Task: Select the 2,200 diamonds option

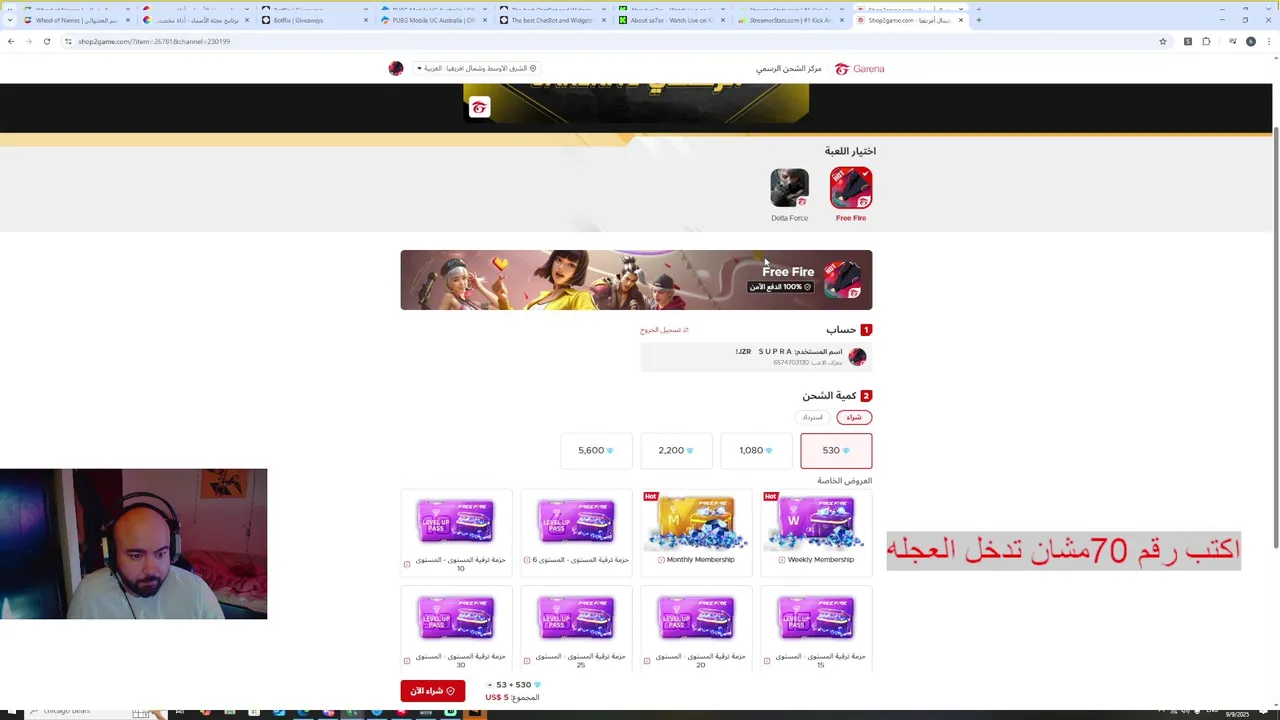Action: click(676, 451)
